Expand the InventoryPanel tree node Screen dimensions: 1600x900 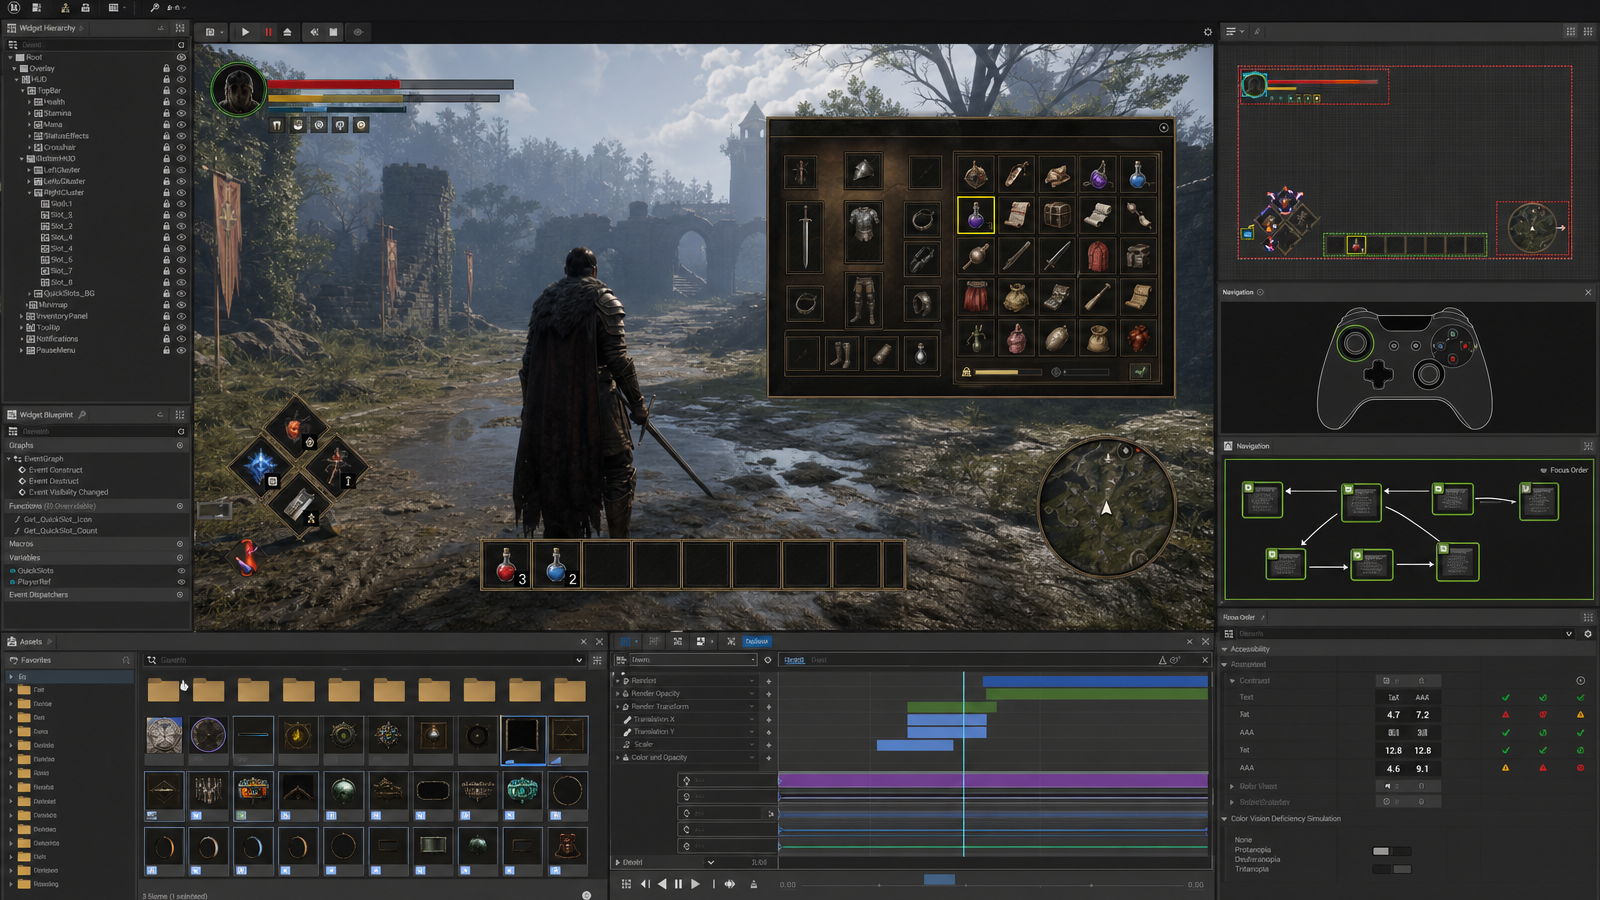coord(22,316)
